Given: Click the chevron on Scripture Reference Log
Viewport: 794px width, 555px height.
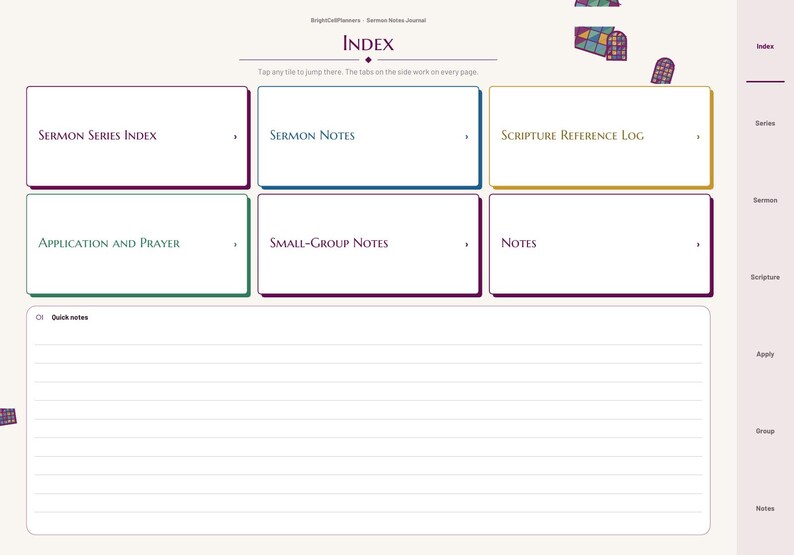Looking at the screenshot, I should click(698, 137).
